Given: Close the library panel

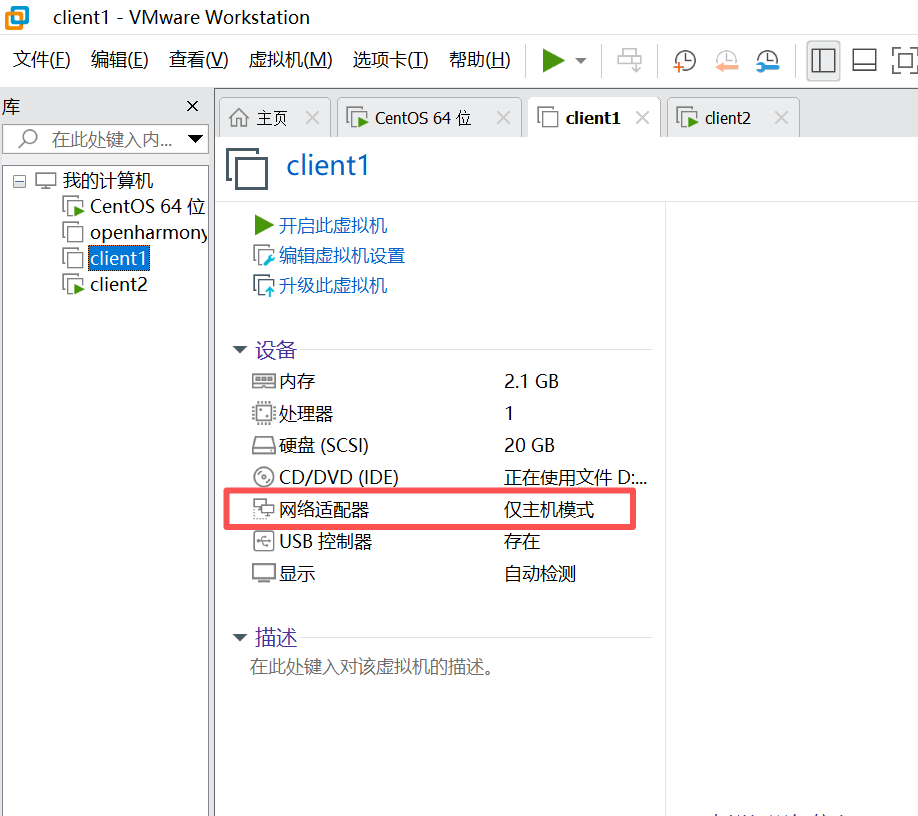Looking at the screenshot, I should (x=192, y=106).
